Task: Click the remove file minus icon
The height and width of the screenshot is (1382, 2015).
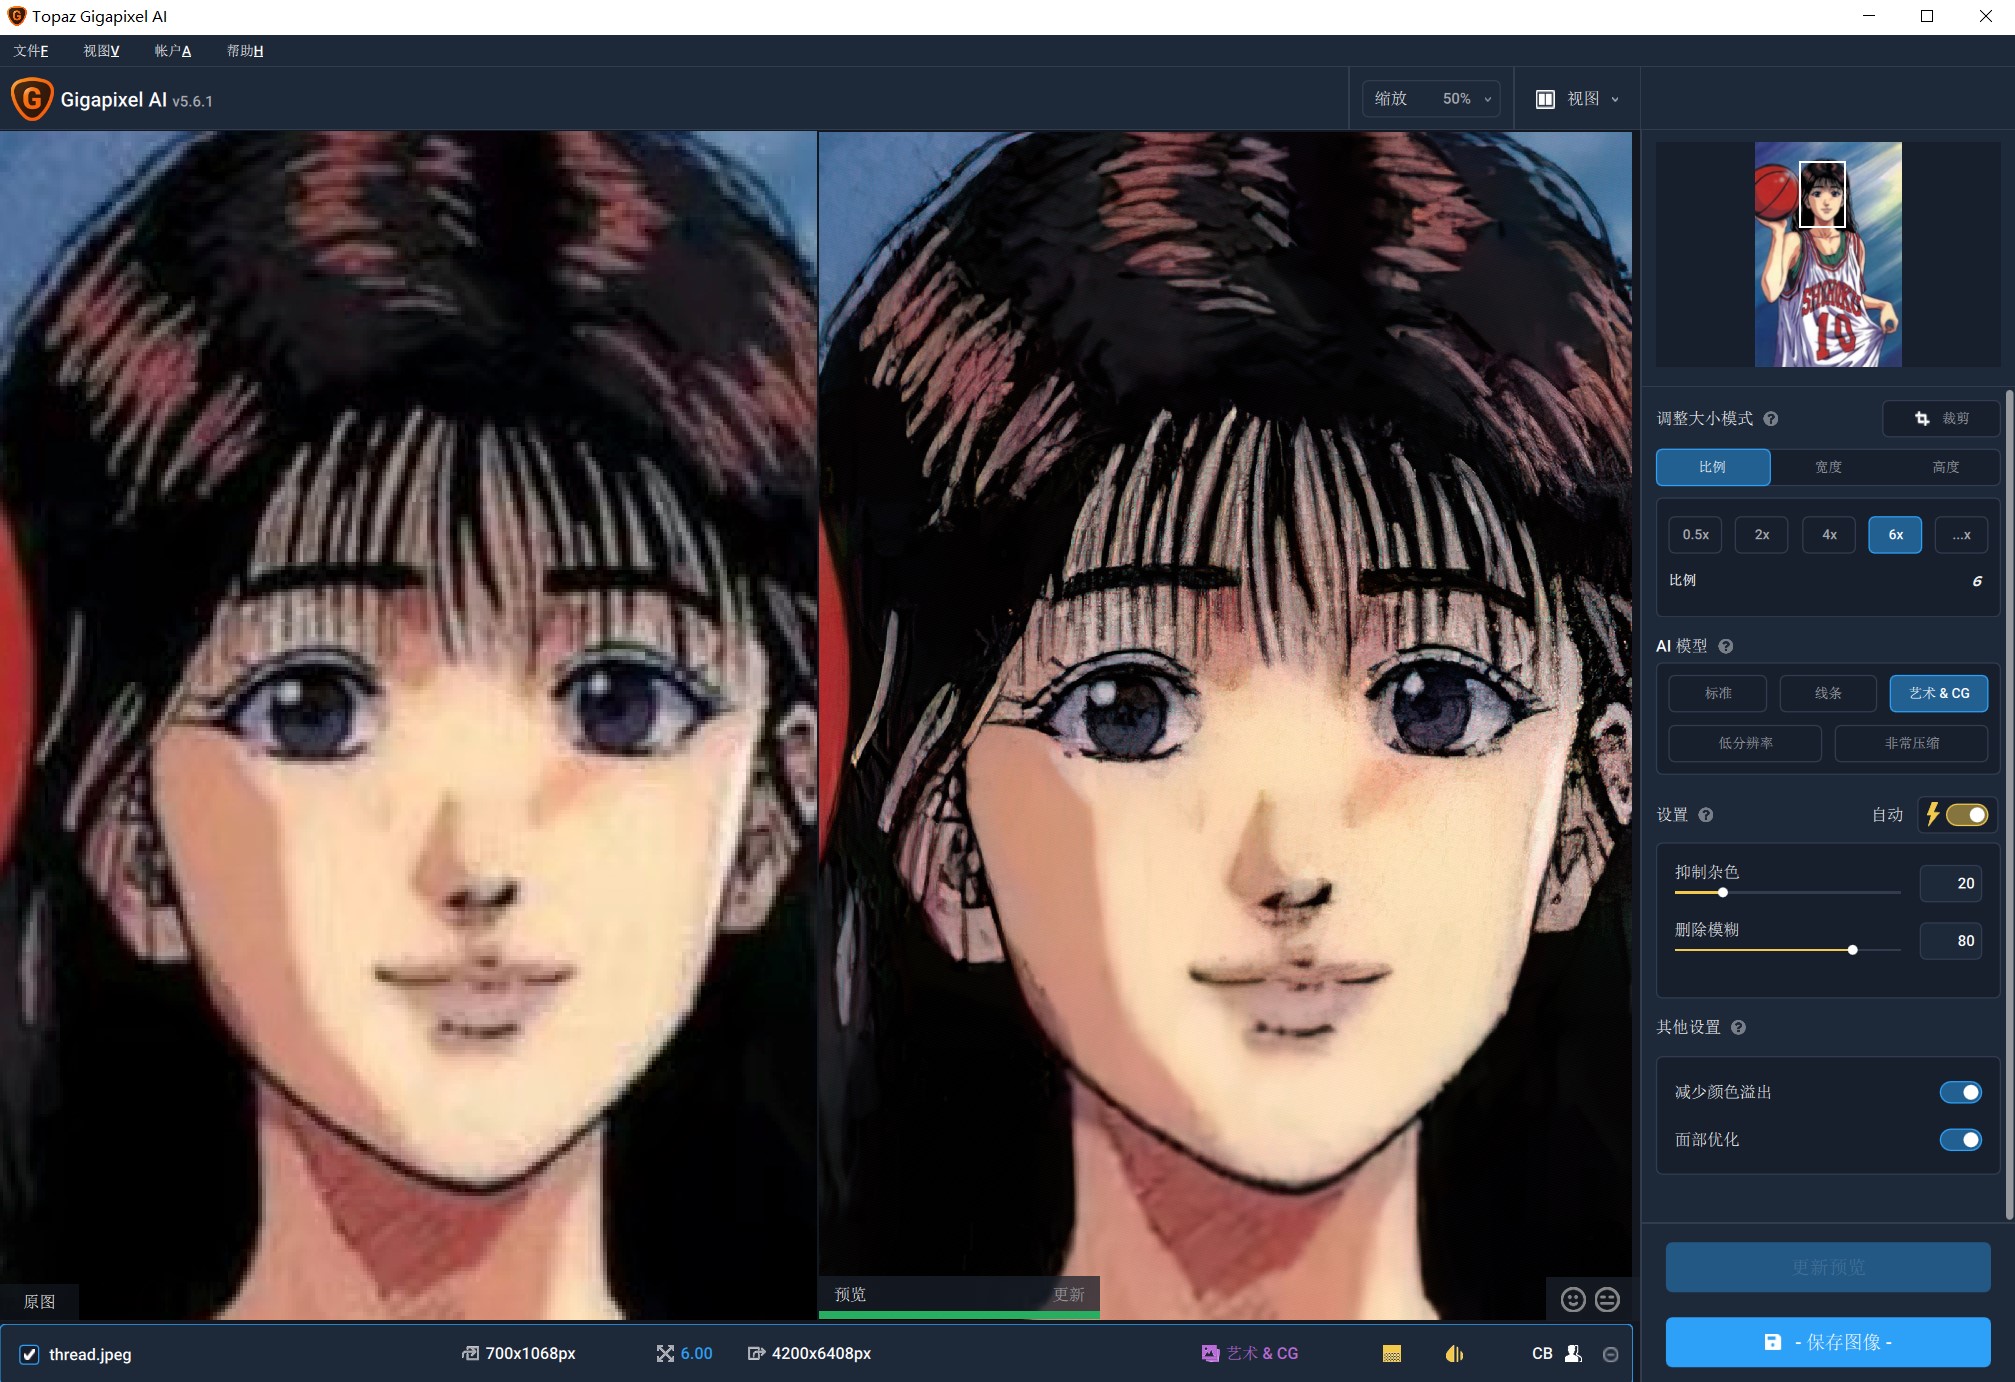Action: 1610,1354
